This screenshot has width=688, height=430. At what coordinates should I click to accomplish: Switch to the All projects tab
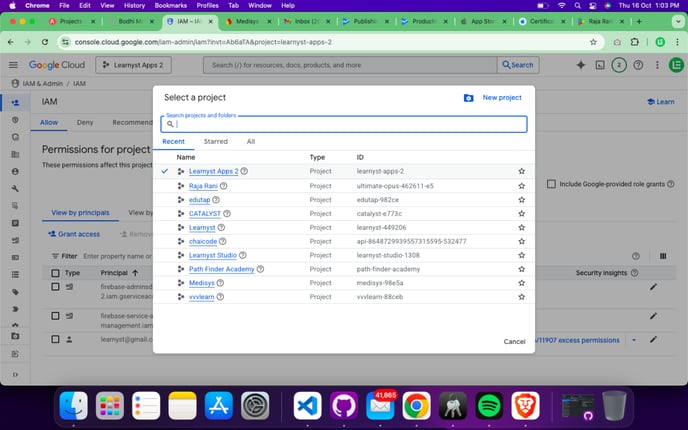(250, 142)
